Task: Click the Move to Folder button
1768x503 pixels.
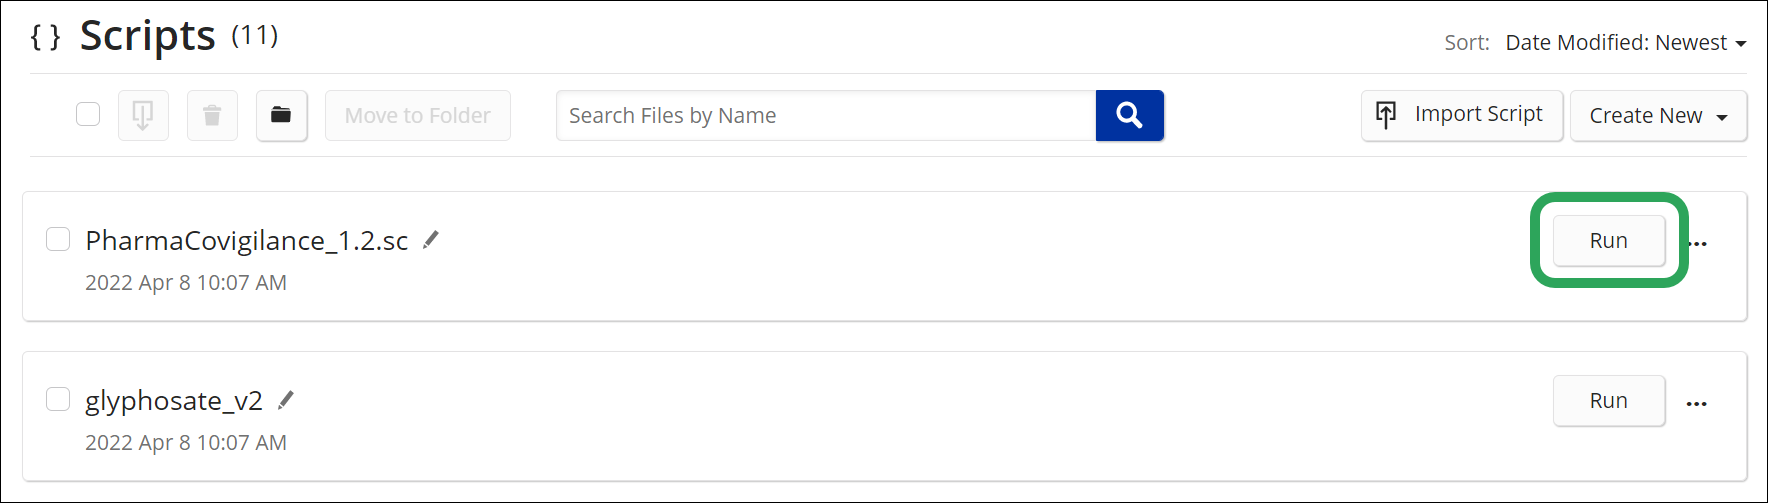Action: click(x=417, y=116)
